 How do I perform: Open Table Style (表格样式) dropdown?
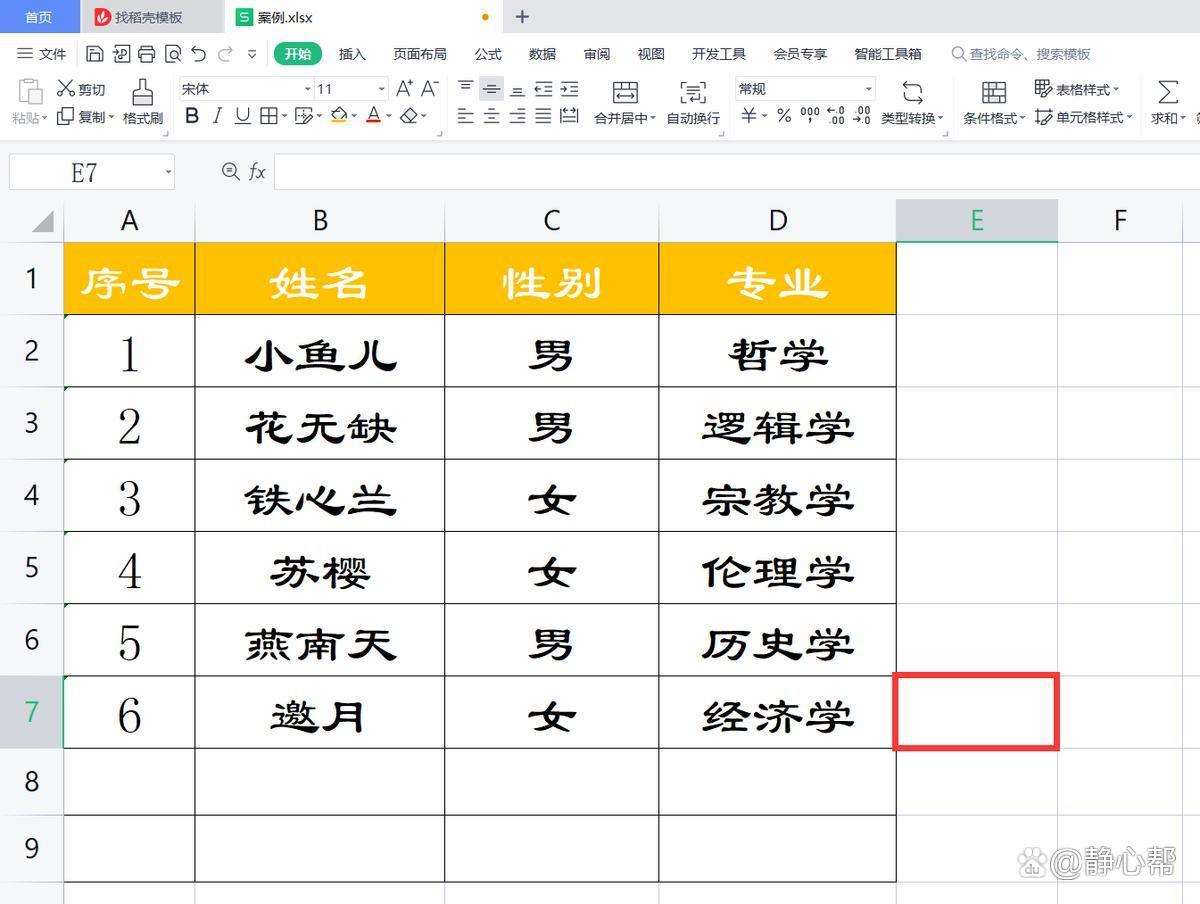coord(1078,89)
